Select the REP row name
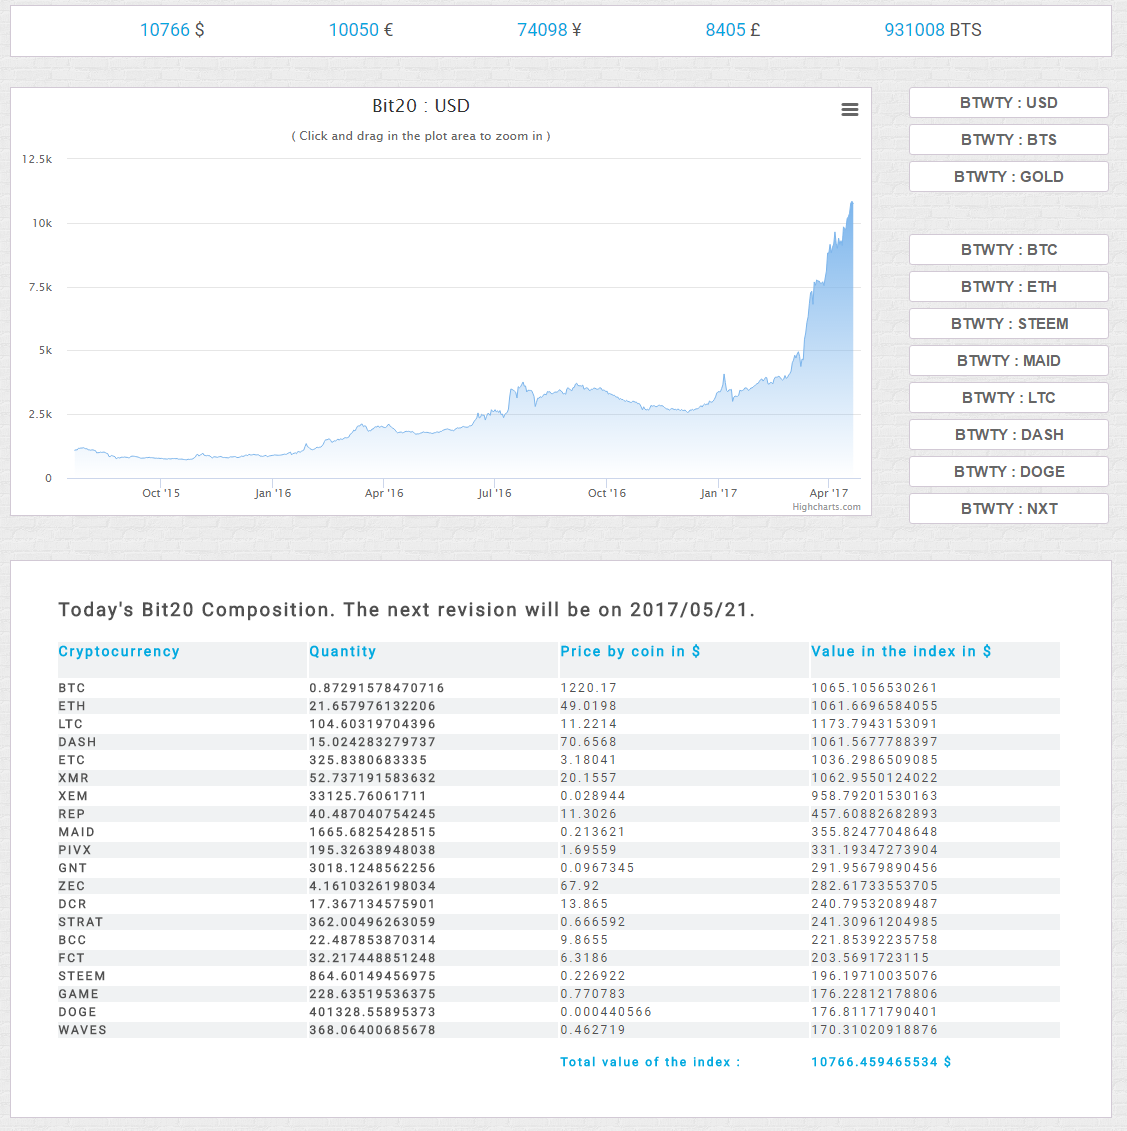The height and width of the screenshot is (1131, 1127). click(71, 814)
